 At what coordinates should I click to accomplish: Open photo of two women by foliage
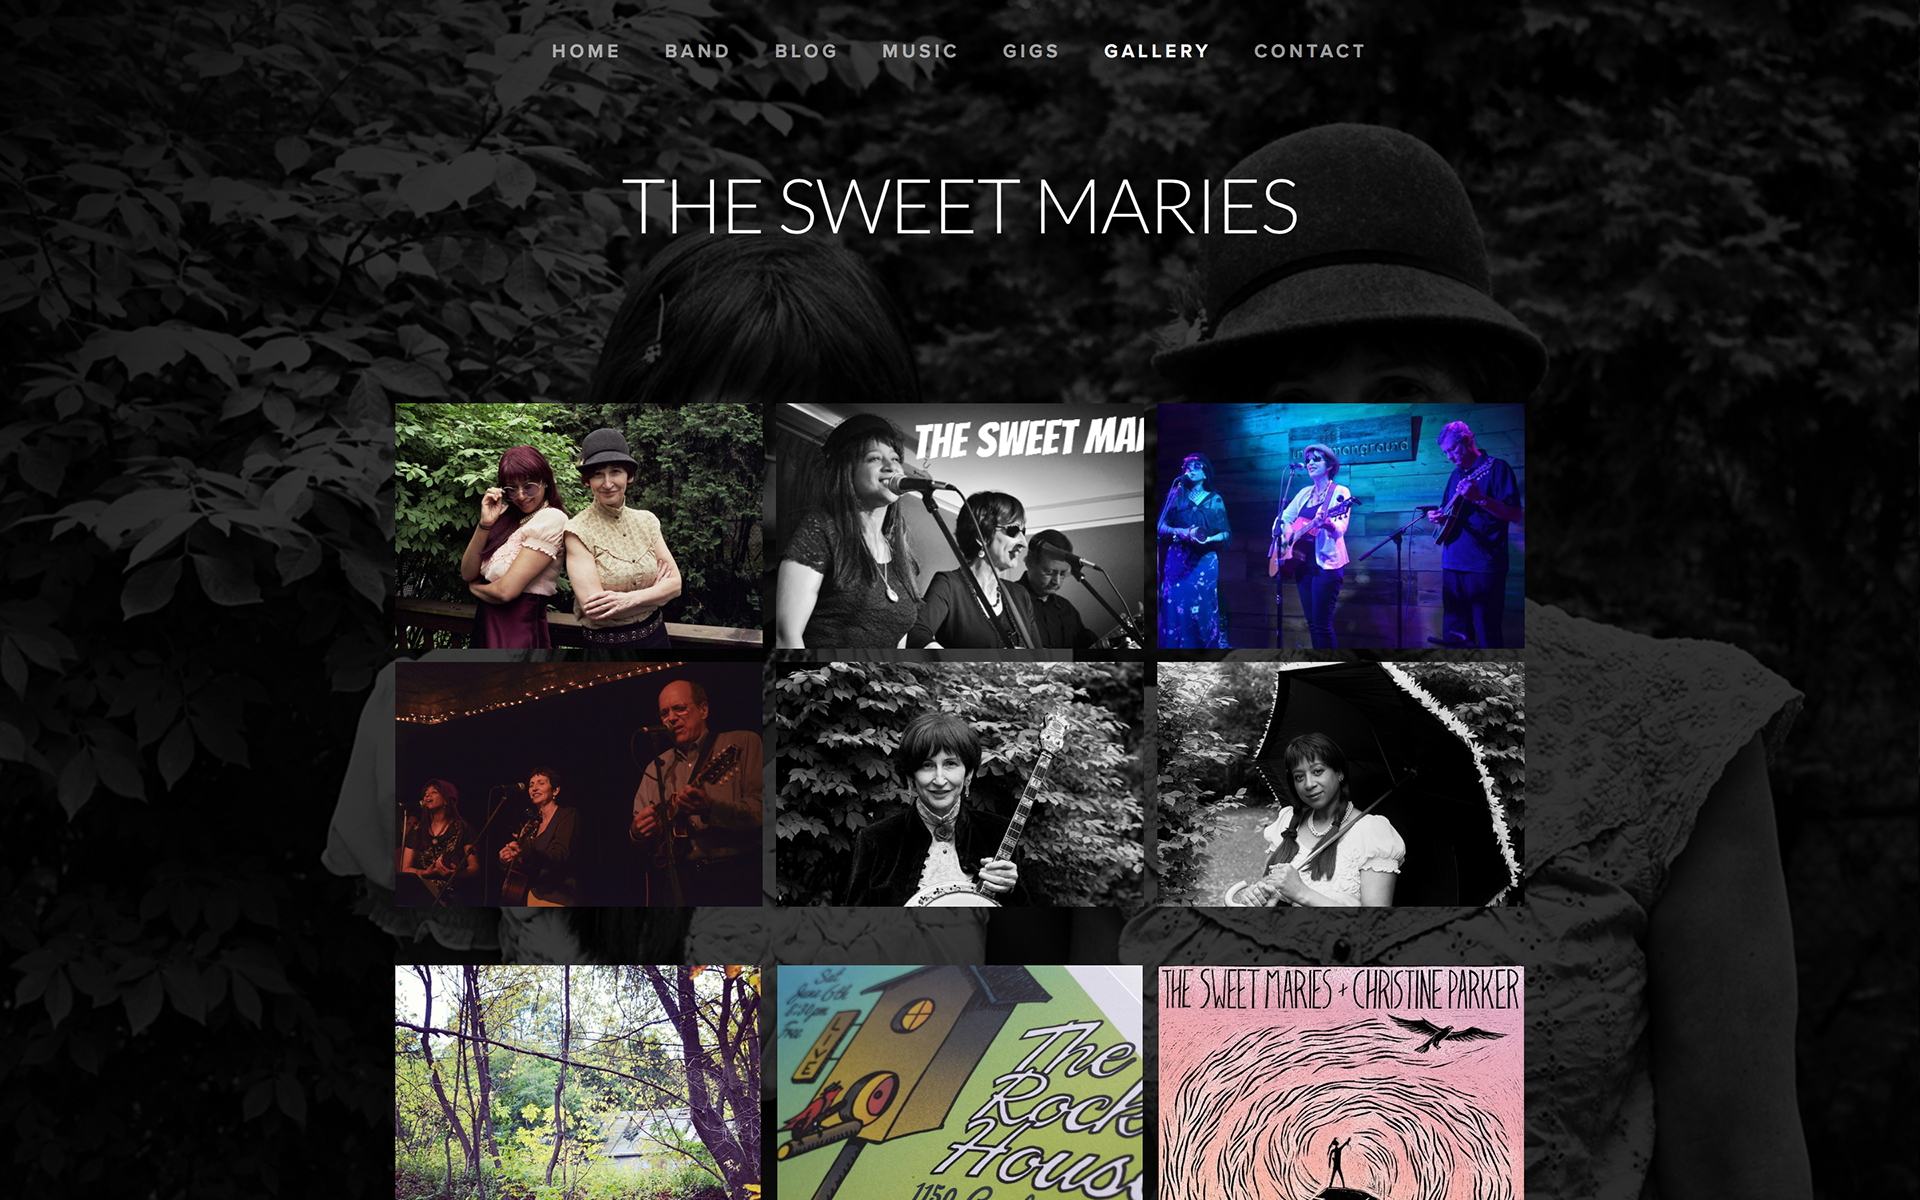coord(578,526)
